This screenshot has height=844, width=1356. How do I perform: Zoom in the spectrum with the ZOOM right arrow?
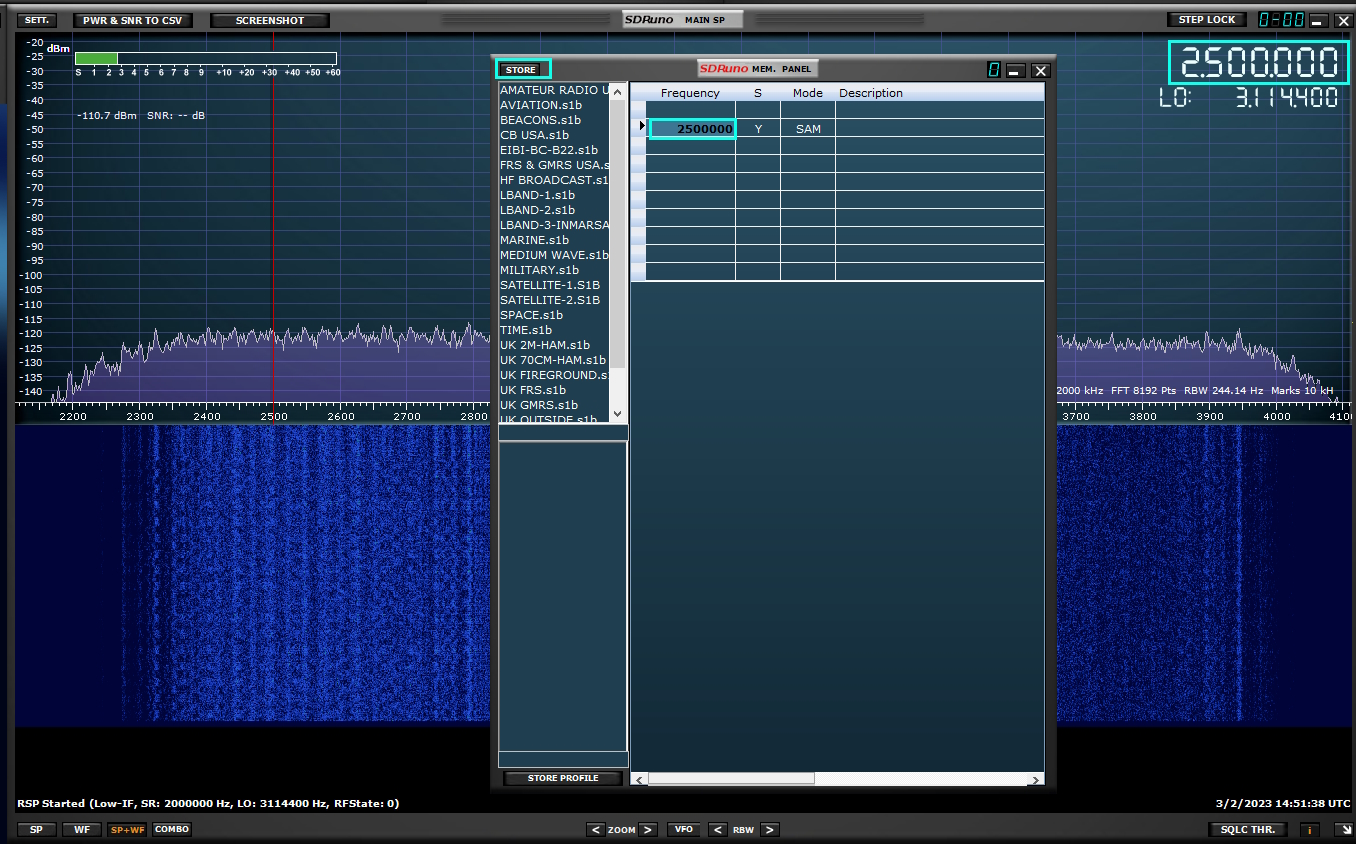[648, 829]
